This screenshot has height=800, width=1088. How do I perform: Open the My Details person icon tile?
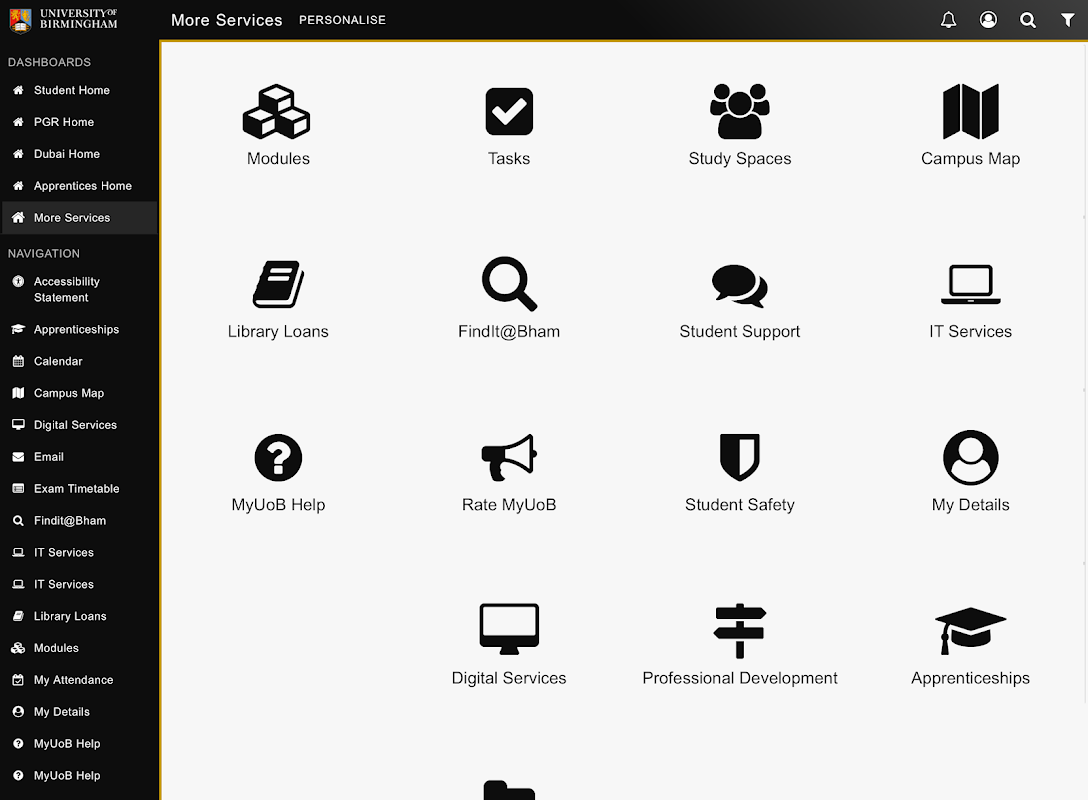click(971, 458)
